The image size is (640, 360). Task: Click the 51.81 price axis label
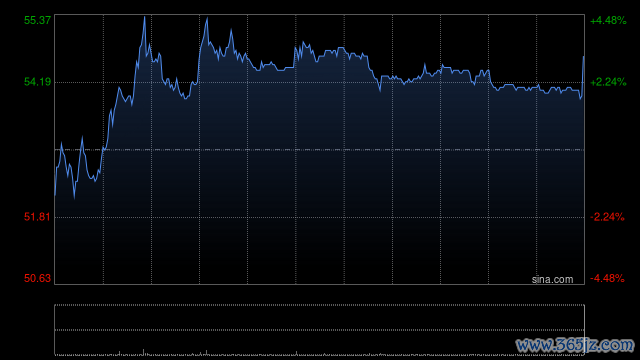point(37,217)
